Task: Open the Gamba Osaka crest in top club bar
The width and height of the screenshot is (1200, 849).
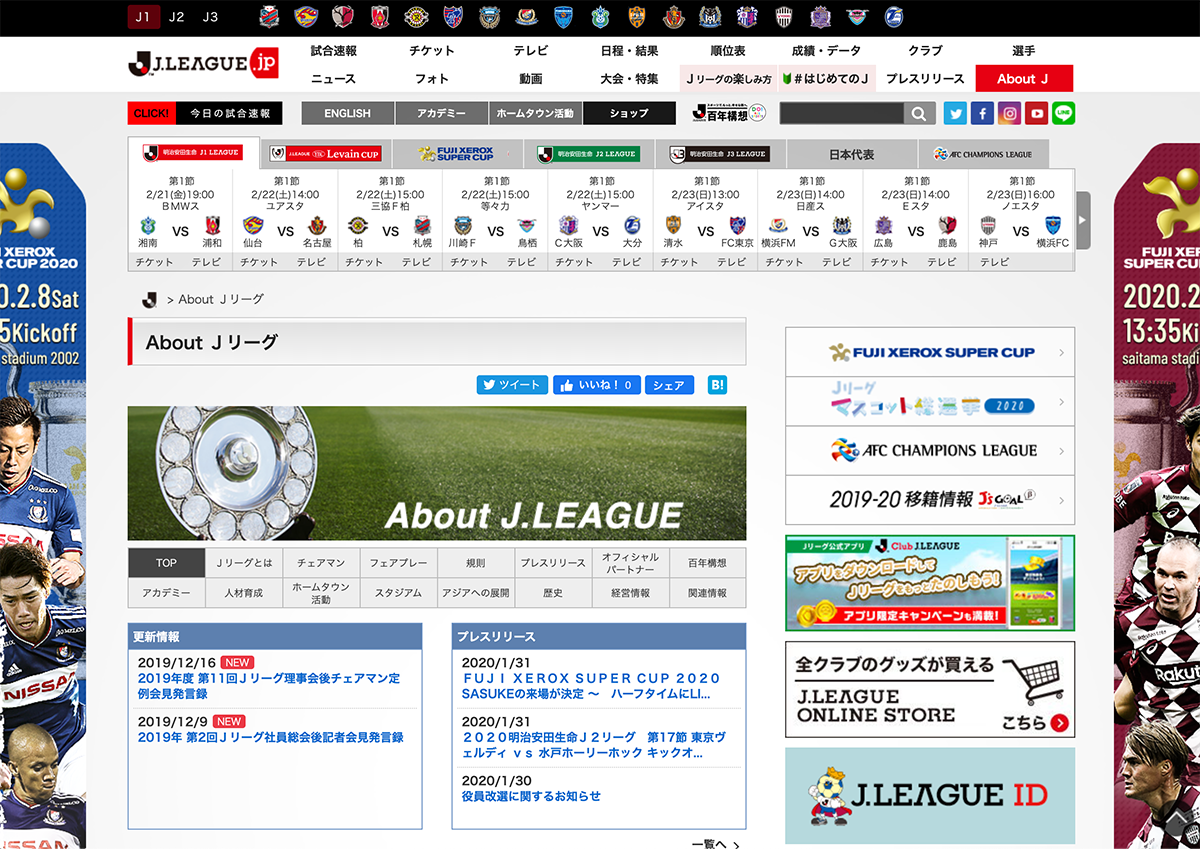Action: coord(711,16)
